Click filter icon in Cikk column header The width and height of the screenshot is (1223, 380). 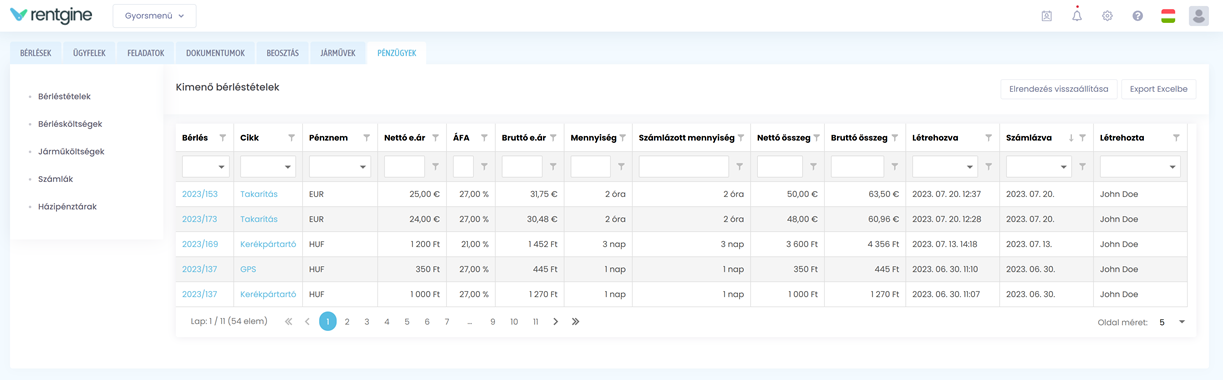[291, 138]
